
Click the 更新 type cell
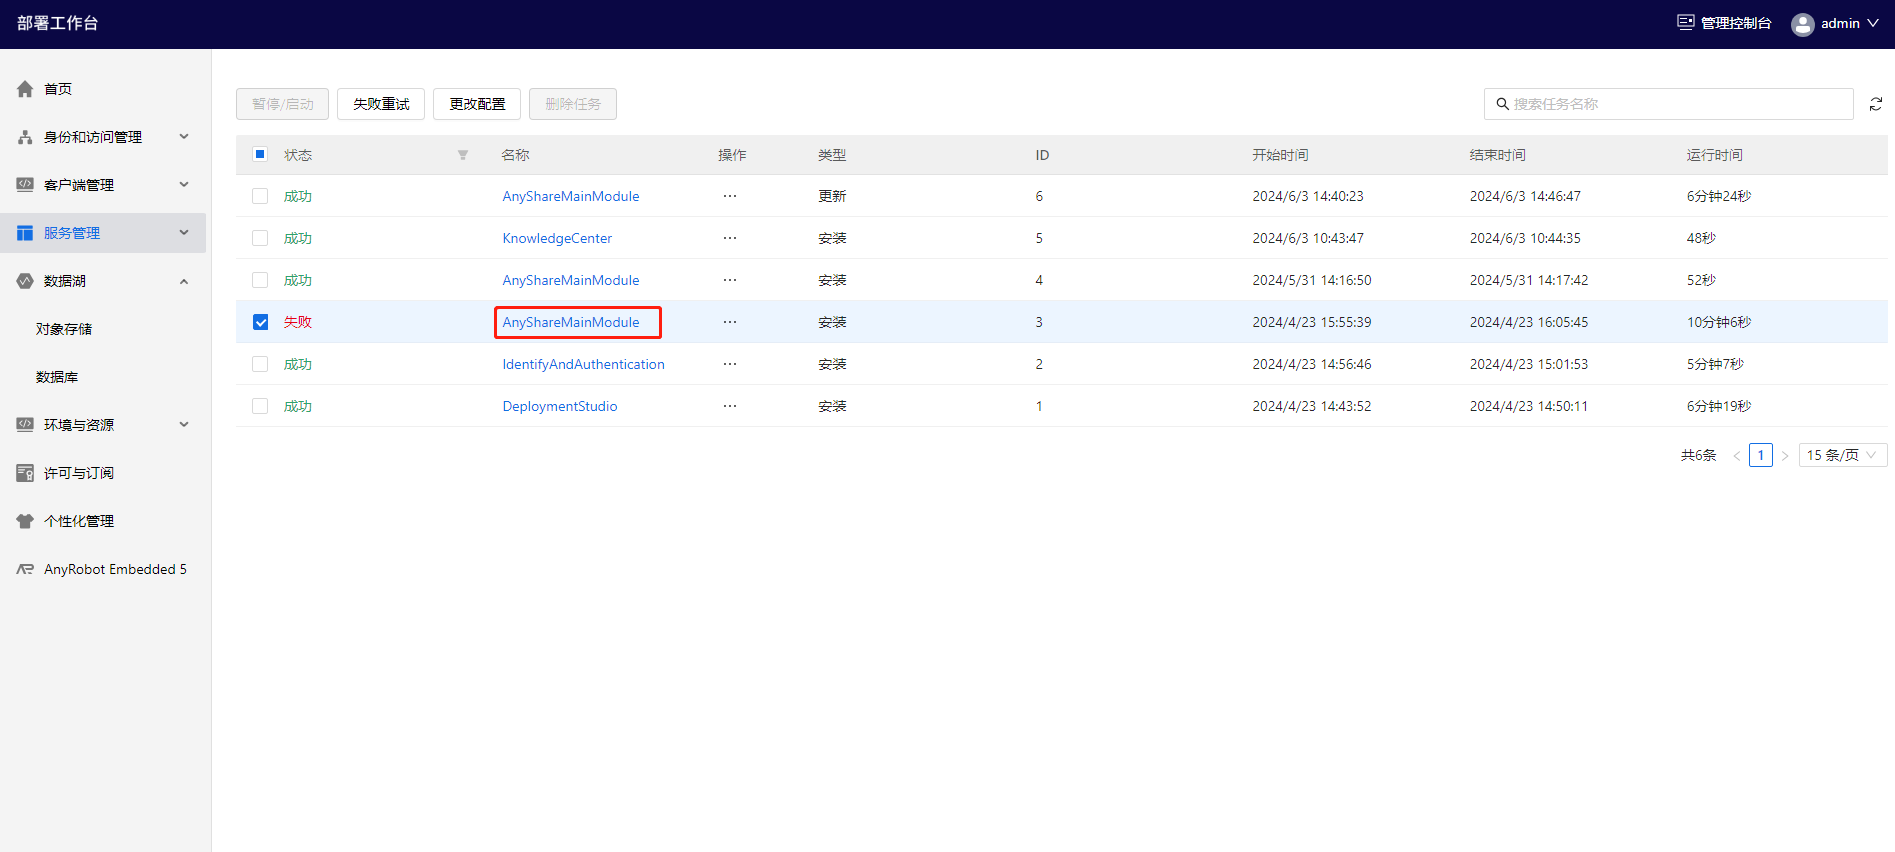[832, 196]
